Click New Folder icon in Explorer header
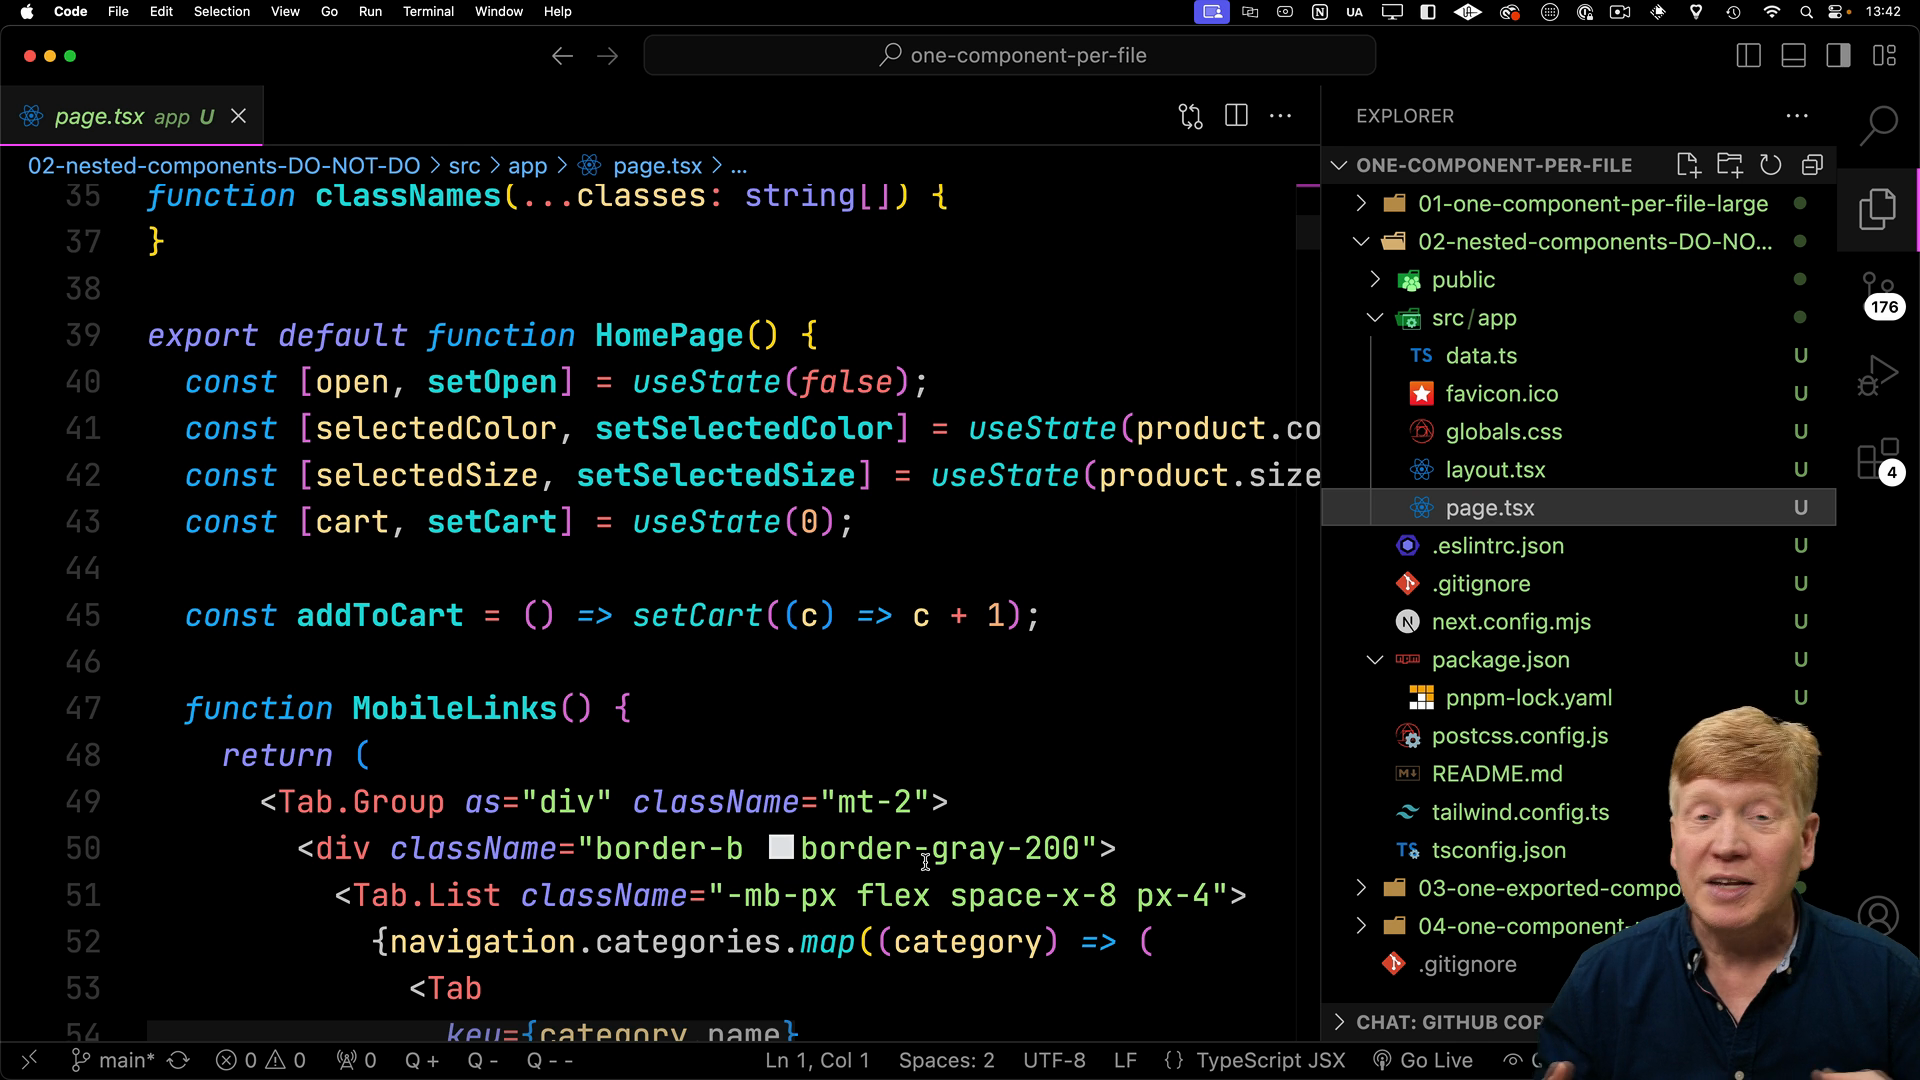 1729,165
